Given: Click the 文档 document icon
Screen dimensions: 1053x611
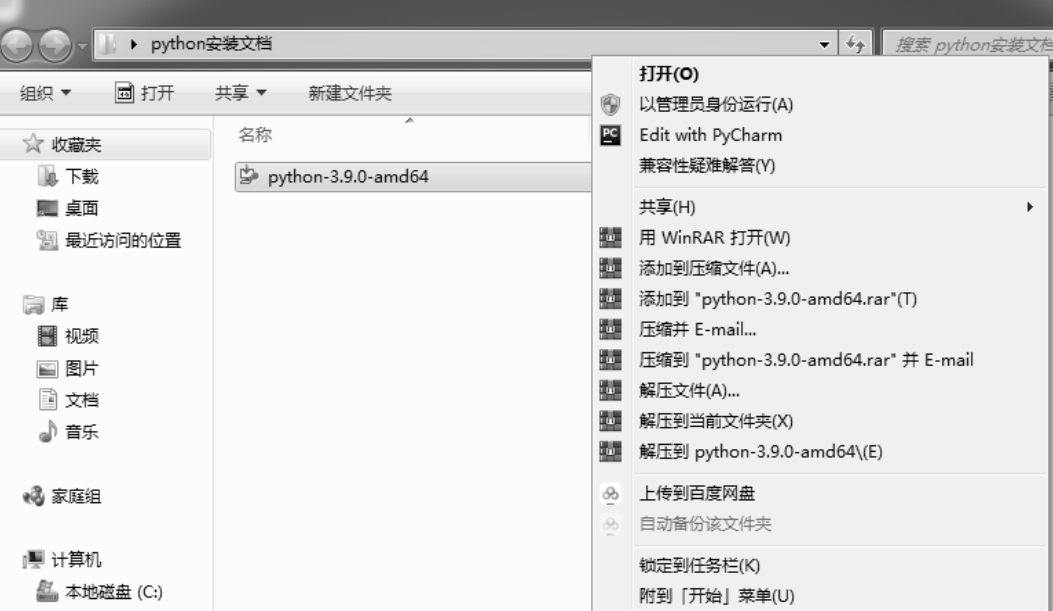Looking at the screenshot, I should 48,400.
